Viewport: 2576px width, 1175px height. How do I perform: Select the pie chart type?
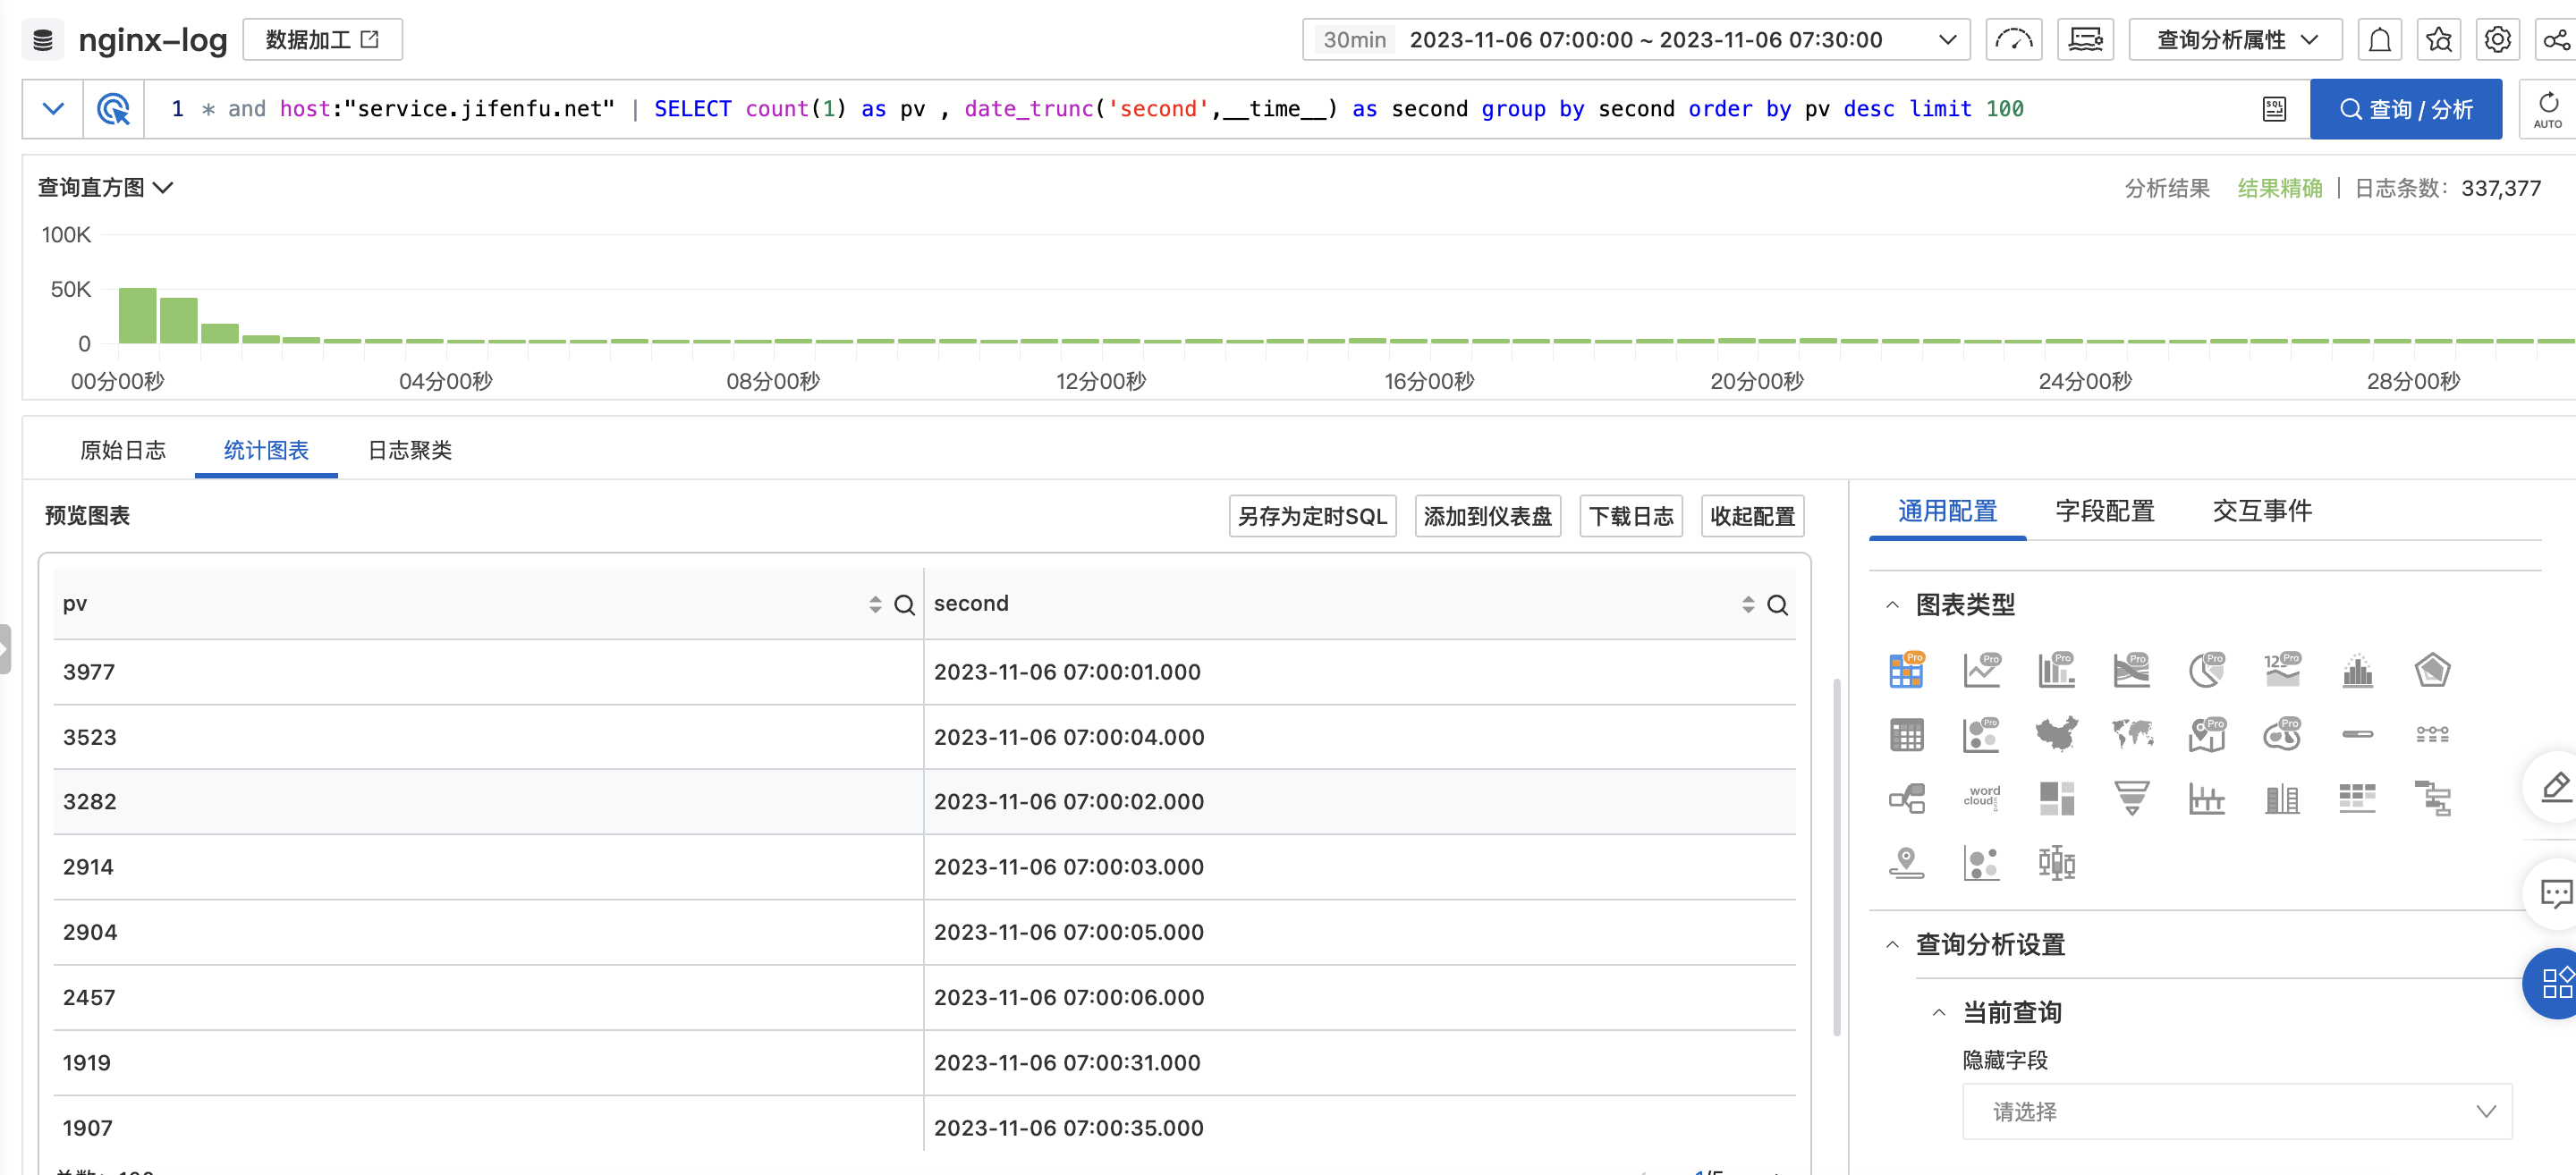(x=2207, y=670)
